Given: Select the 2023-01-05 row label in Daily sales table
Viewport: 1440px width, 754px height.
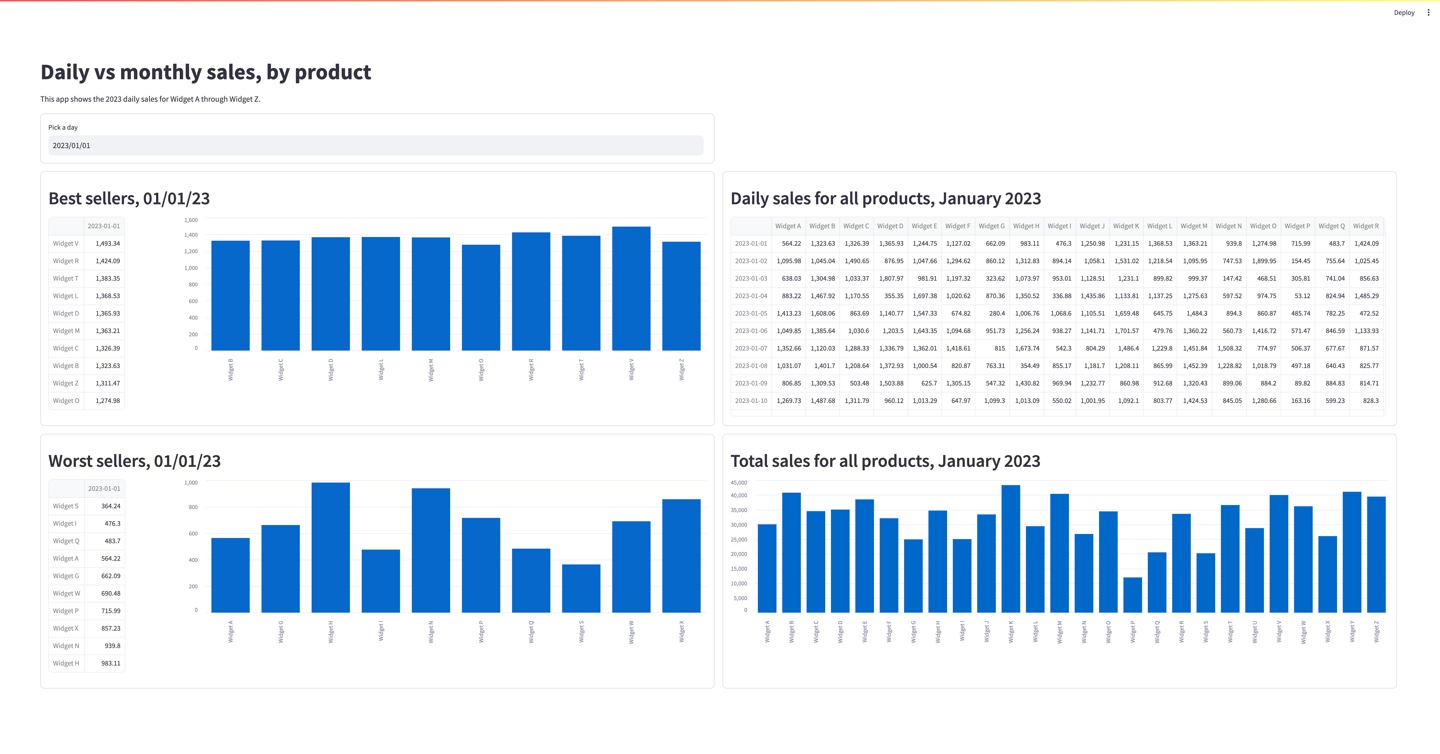Looking at the screenshot, I should coord(750,313).
